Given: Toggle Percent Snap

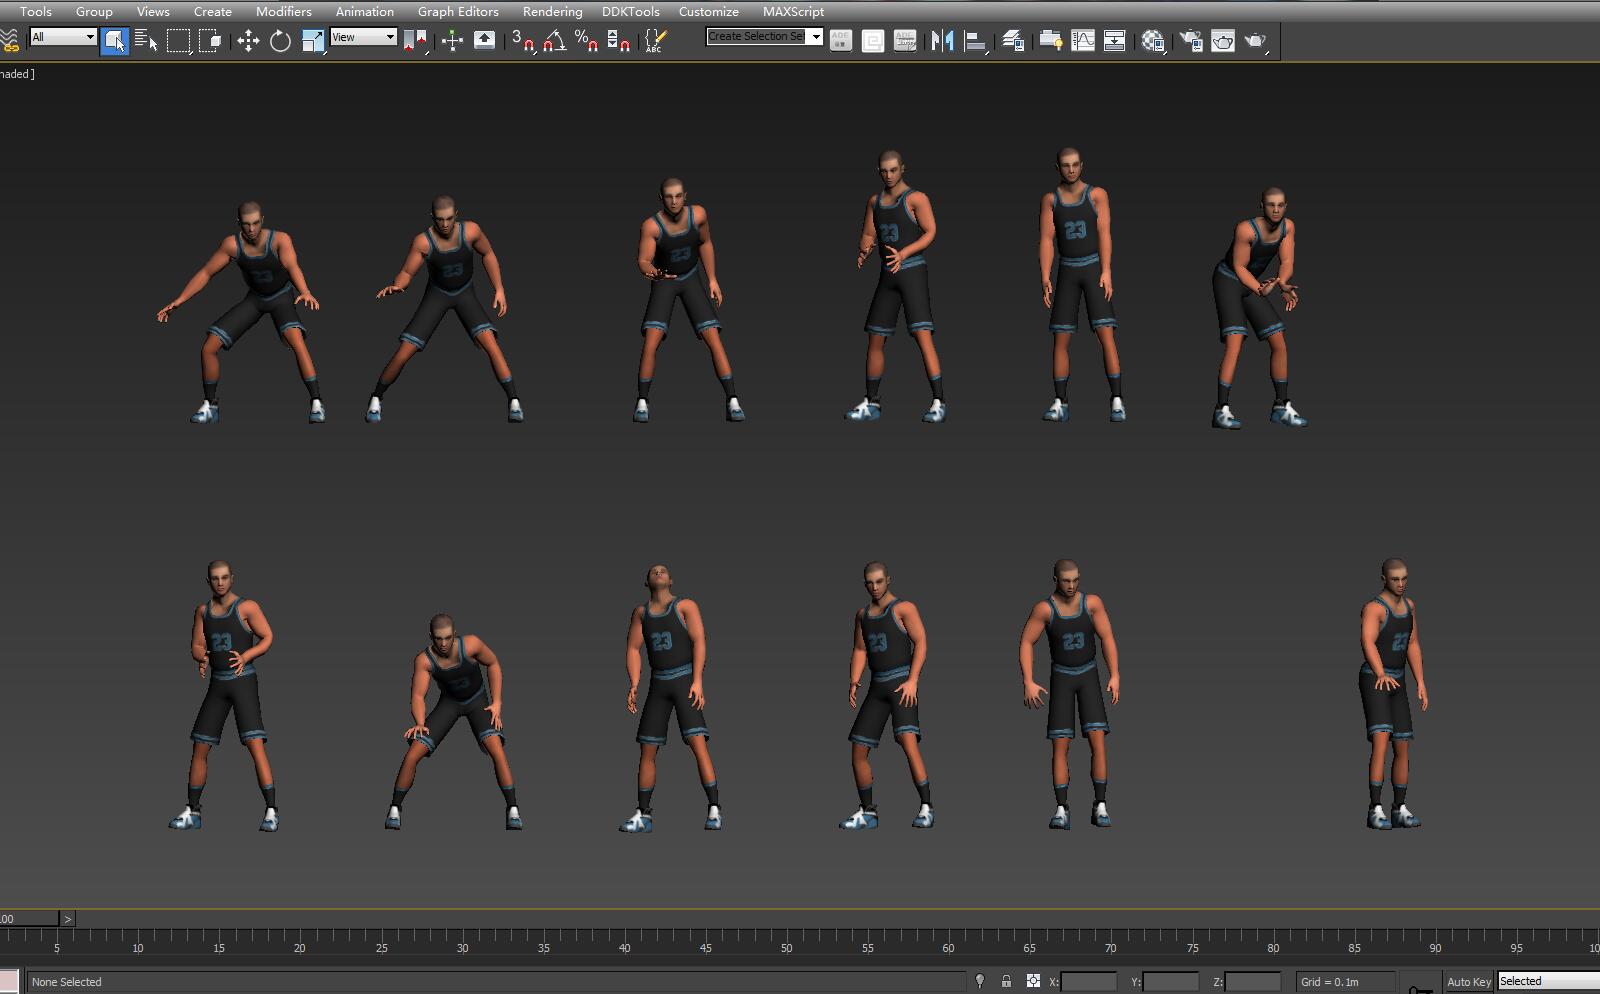Looking at the screenshot, I should [x=587, y=41].
